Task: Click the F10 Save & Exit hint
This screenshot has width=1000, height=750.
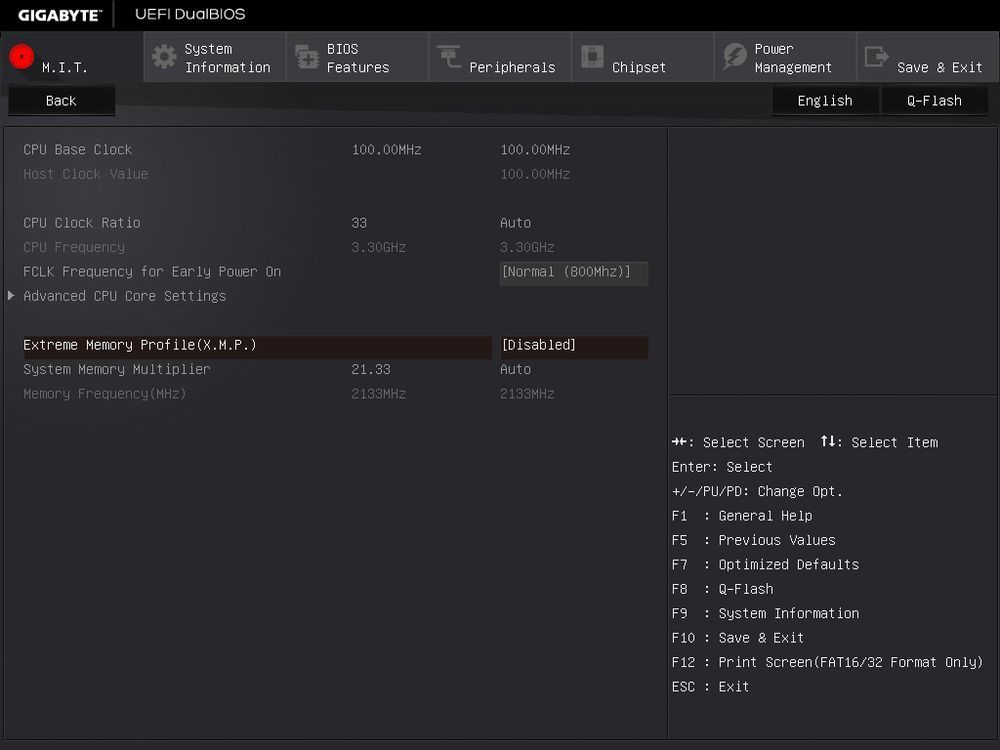Action: point(738,638)
